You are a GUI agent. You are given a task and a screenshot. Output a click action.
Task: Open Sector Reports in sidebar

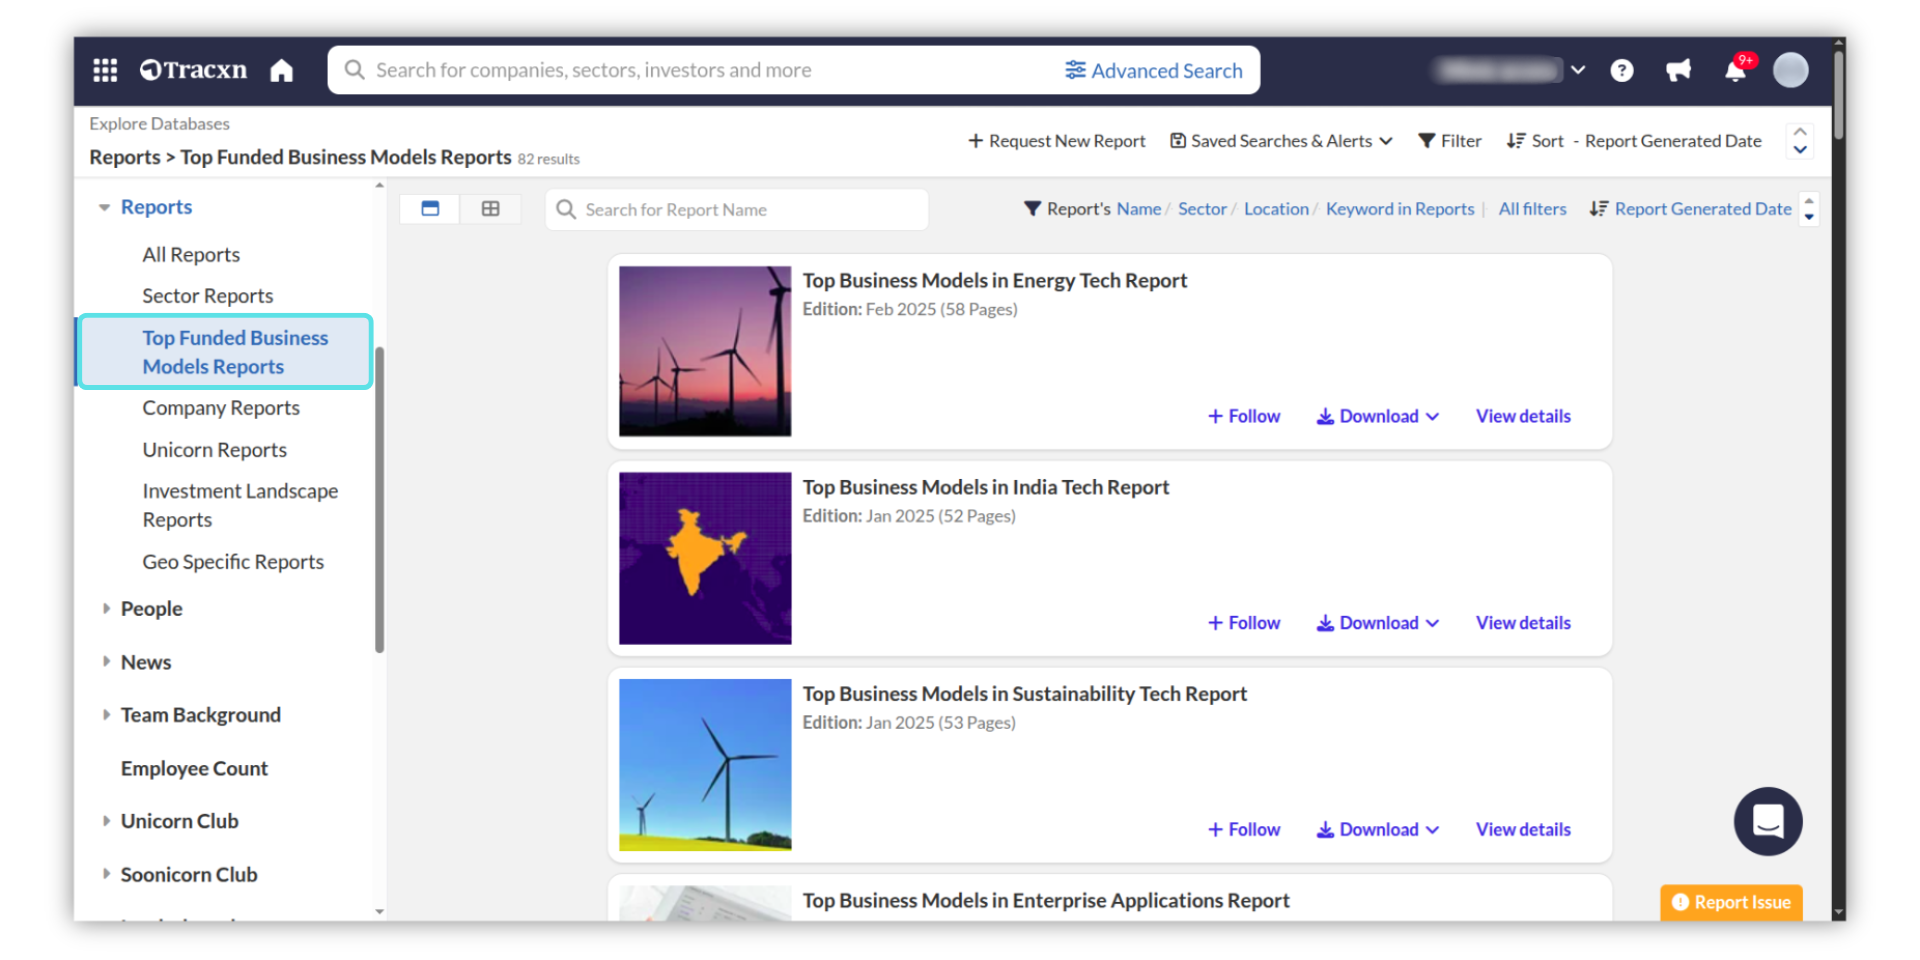207,296
